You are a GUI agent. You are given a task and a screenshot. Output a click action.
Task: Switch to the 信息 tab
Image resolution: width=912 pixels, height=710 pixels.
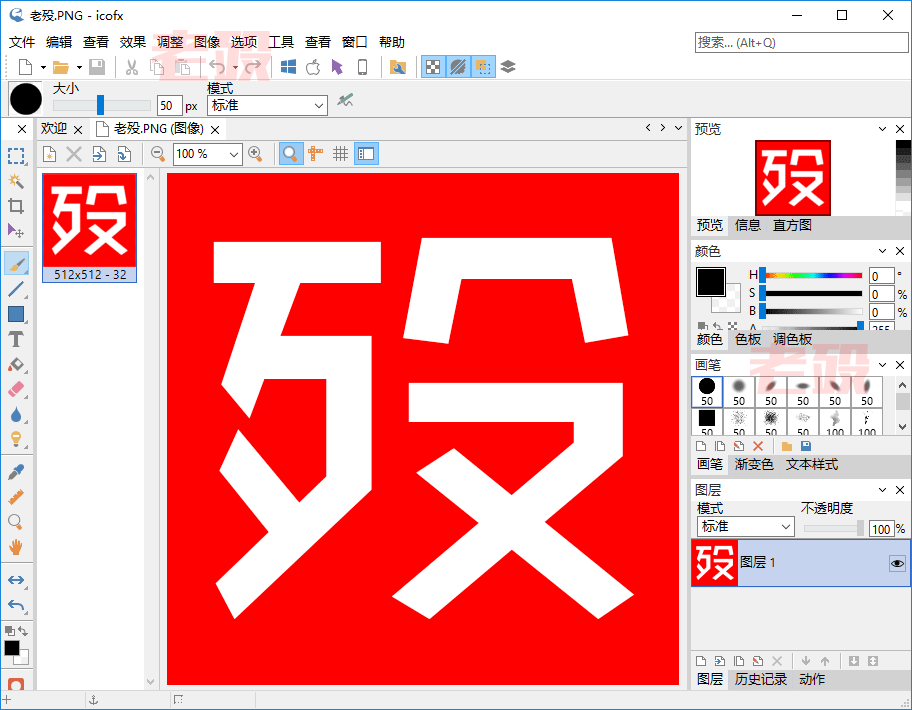click(x=748, y=226)
